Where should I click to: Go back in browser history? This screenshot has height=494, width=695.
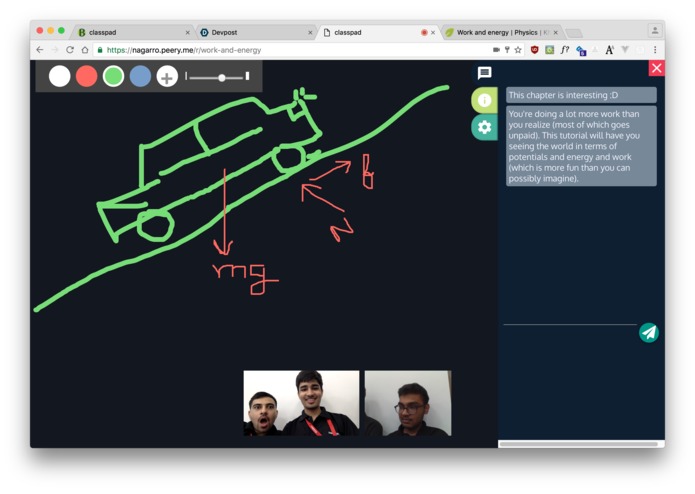[40, 50]
